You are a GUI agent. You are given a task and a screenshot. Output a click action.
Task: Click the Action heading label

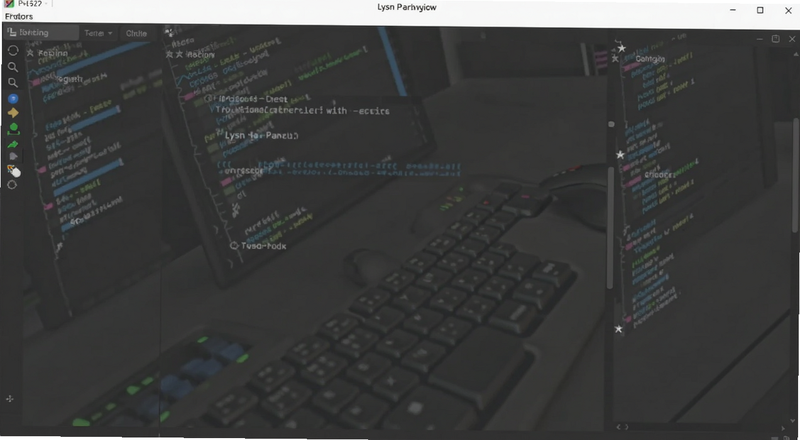[x=200, y=55]
